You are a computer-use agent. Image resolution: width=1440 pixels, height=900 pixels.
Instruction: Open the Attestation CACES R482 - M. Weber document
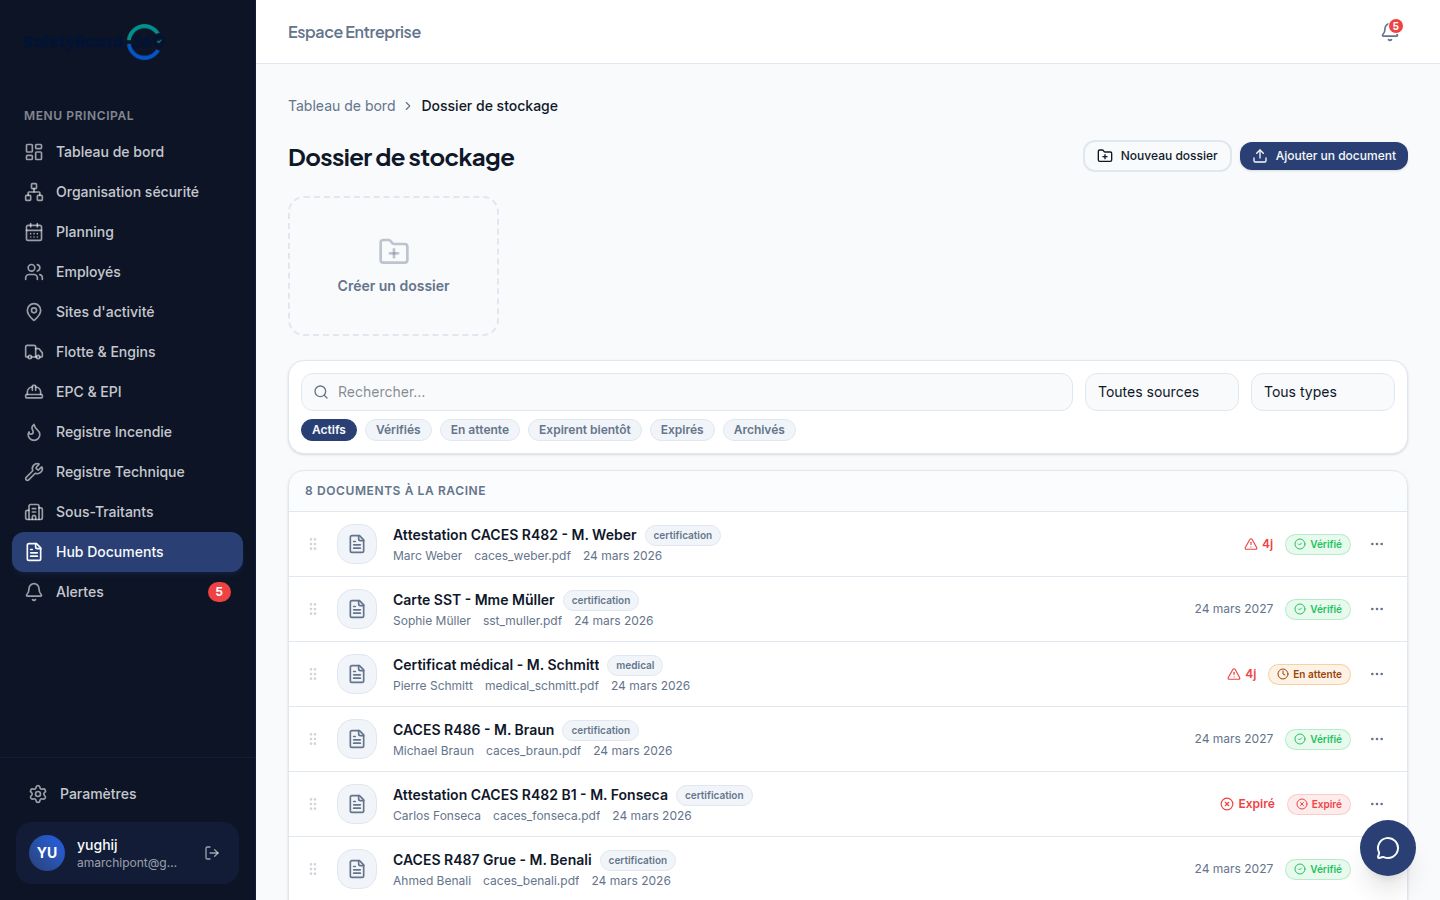tap(514, 535)
